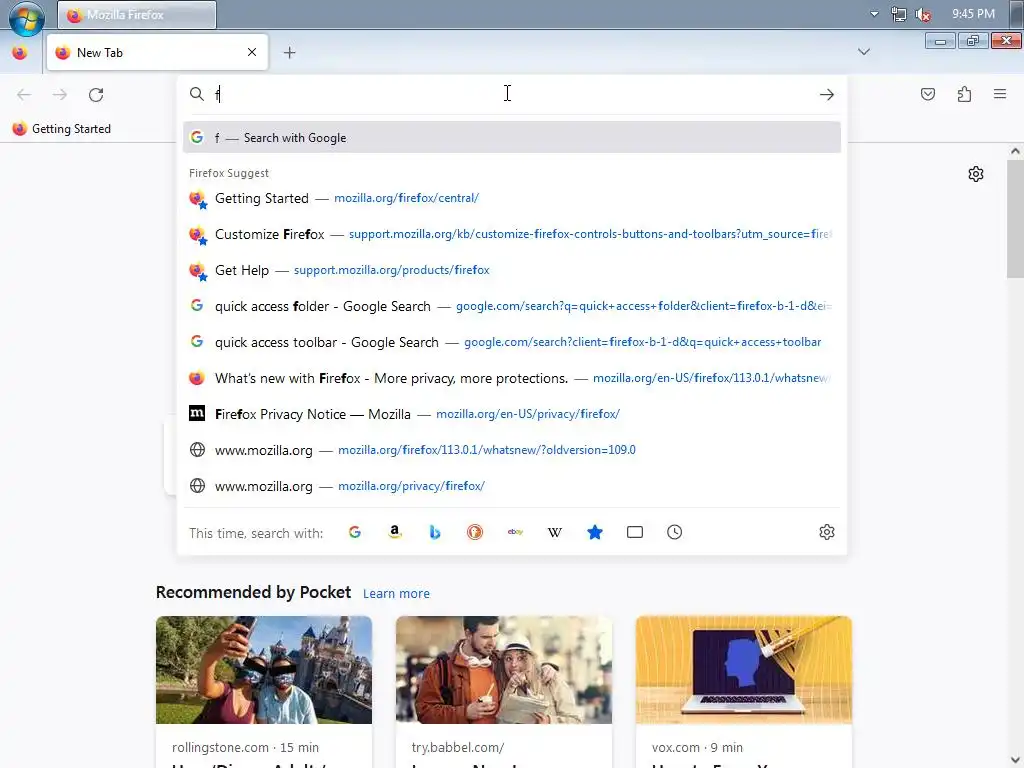
Task: Click the page scrollbar up arrow
Action: click(x=1015, y=151)
